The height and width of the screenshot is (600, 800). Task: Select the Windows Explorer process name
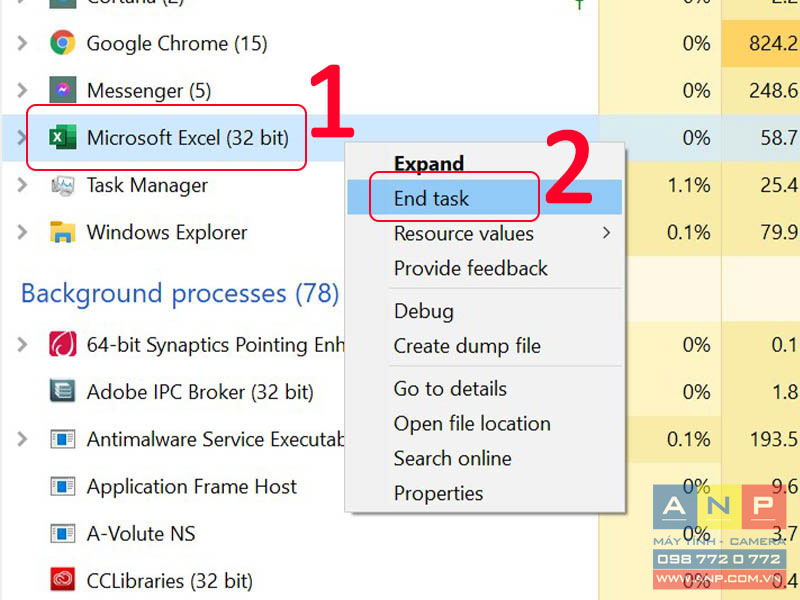point(167,232)
